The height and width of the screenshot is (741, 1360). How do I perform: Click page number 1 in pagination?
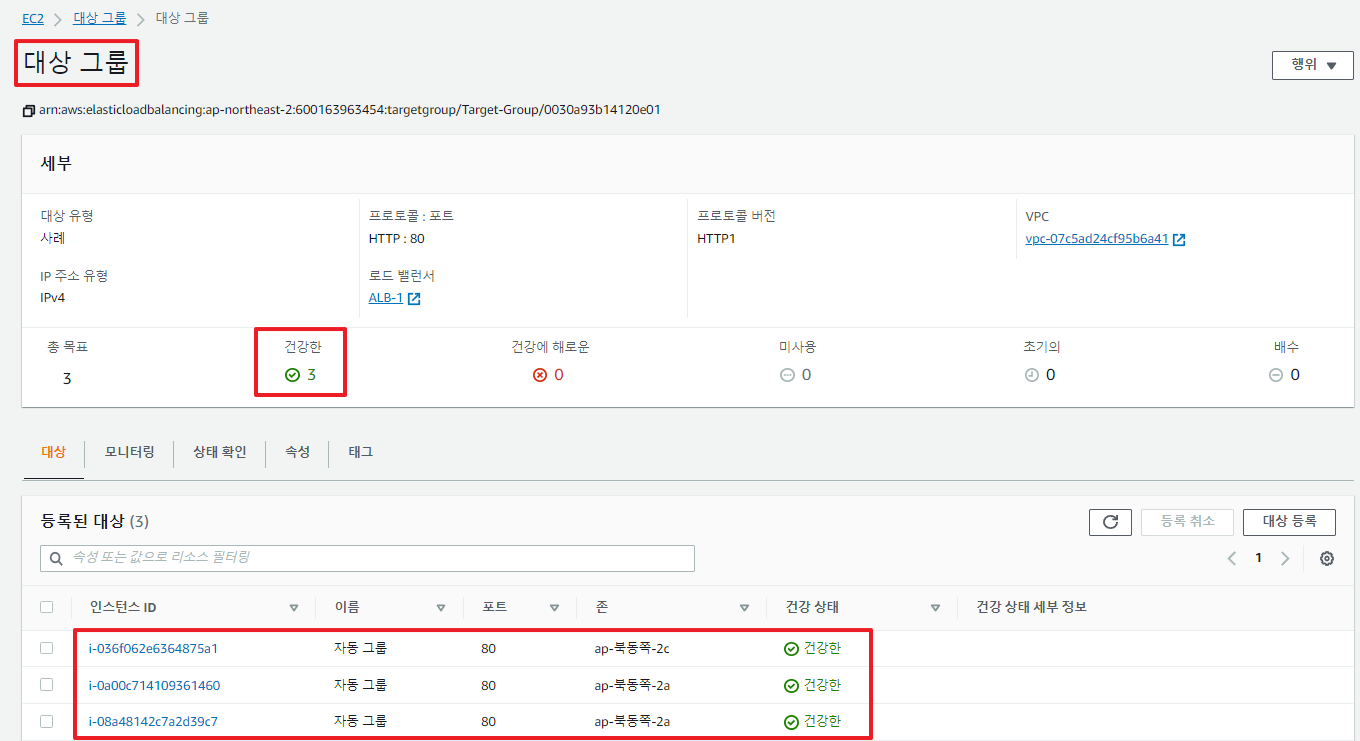pos(1258,558)
